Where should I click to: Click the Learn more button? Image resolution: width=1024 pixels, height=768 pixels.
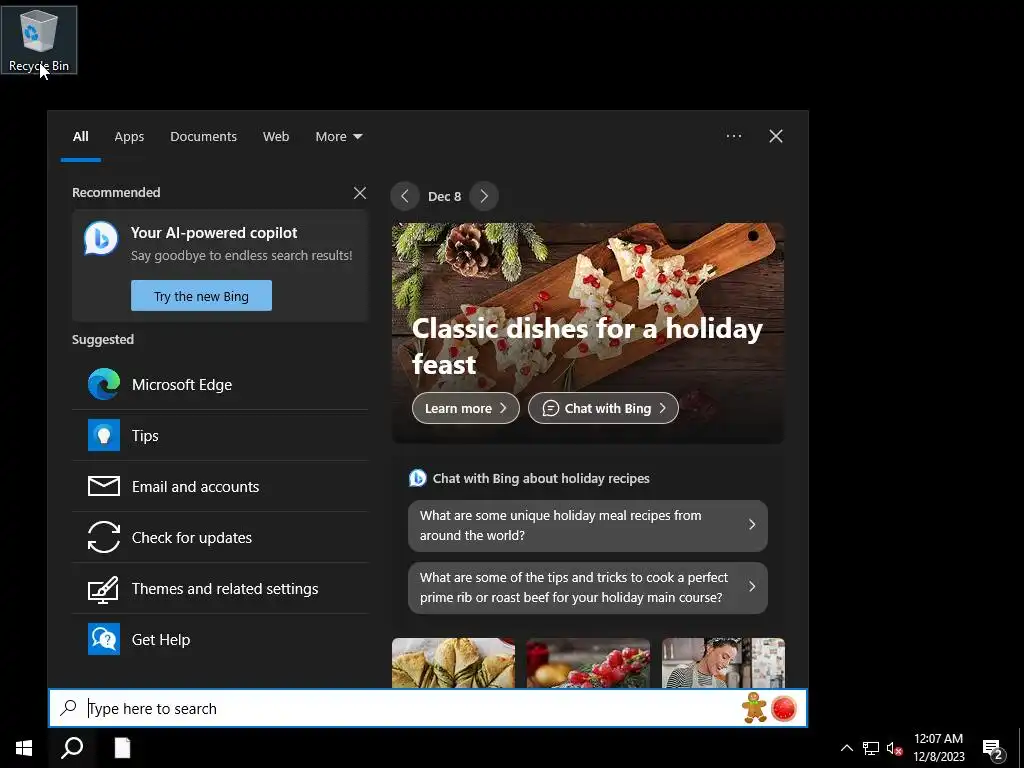click(466, 408)
